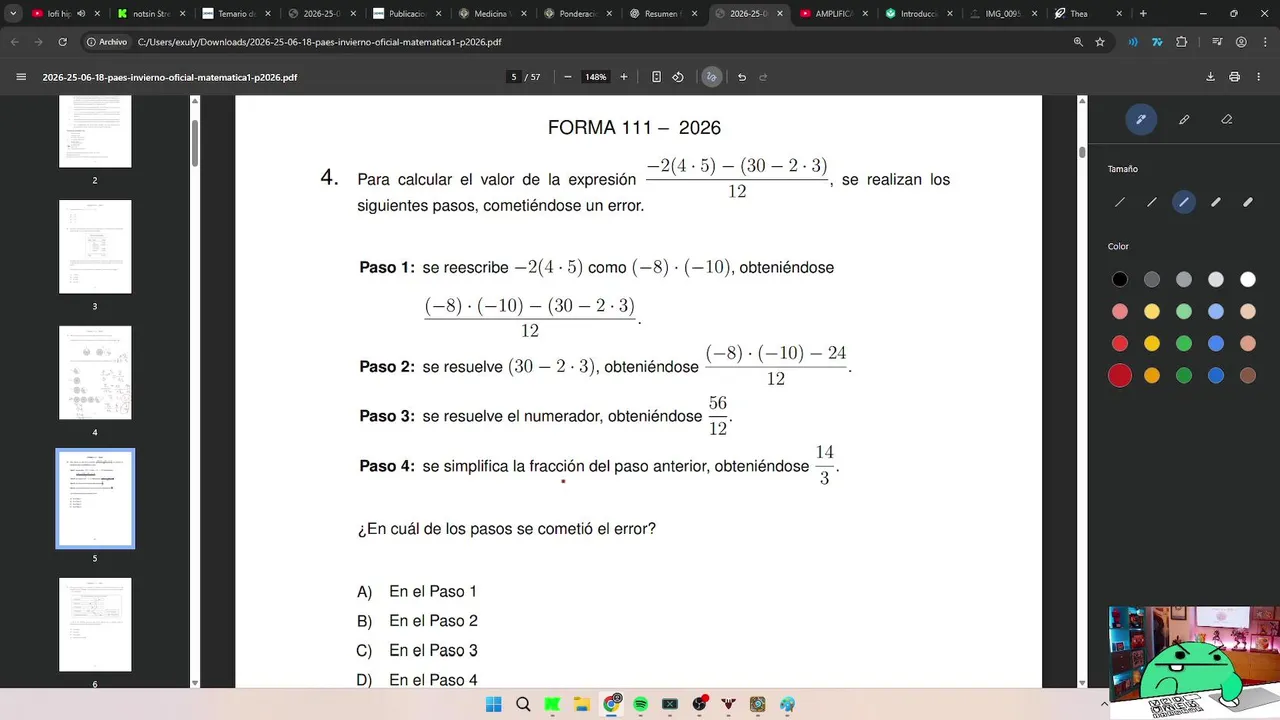Open page 3 thumbnail

coord(95,247)
